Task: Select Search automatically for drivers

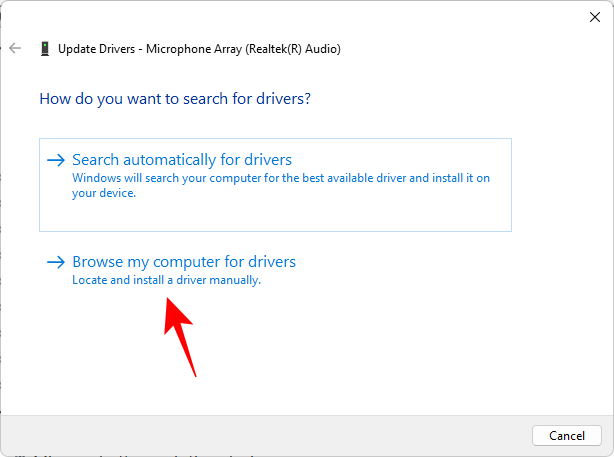Action: point(182,160)
